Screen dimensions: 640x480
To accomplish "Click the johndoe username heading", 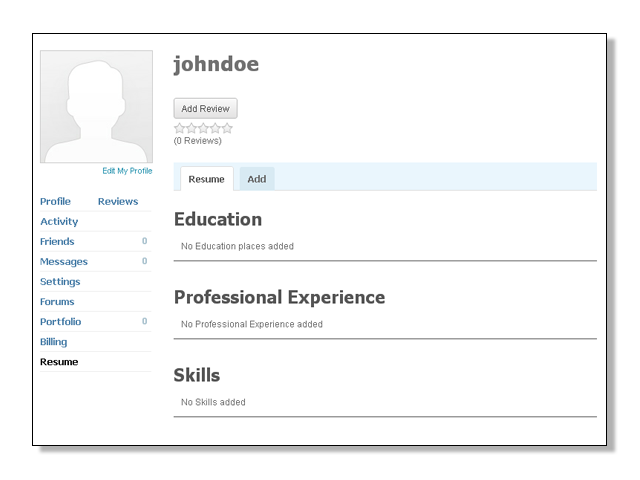I will coord(216,64).
